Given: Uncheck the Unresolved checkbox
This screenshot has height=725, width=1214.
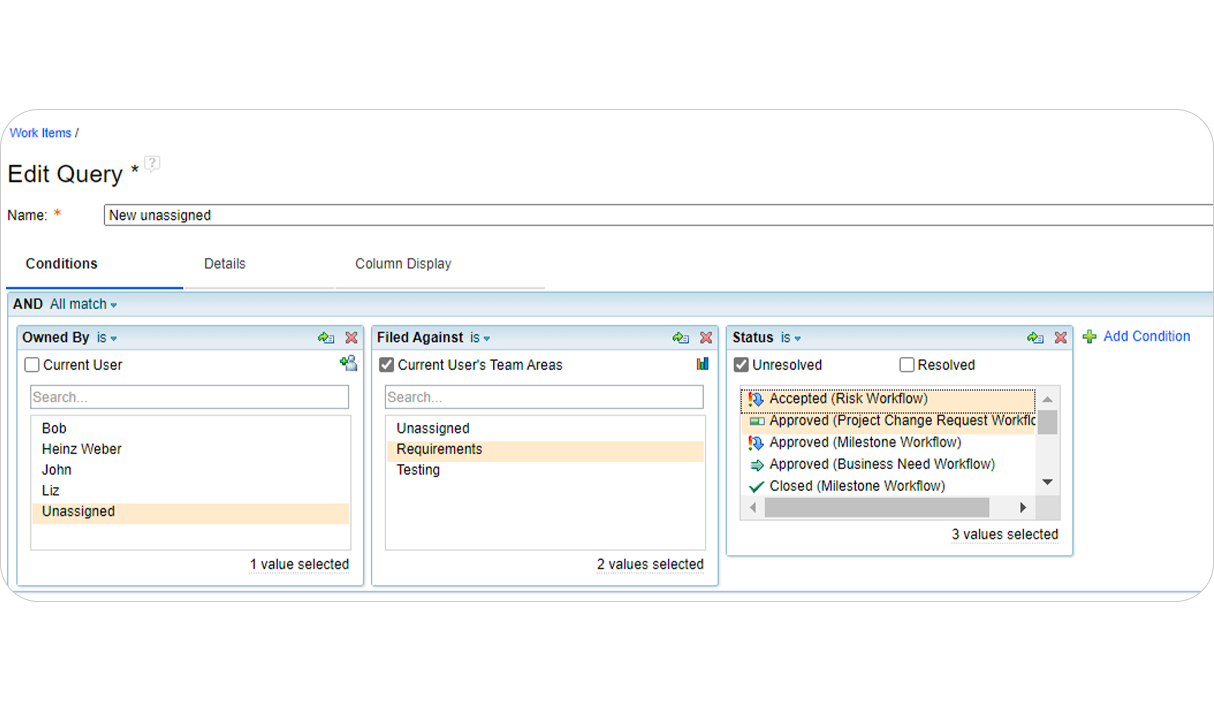Looking at the screenshot, I should tap(741, 365).
